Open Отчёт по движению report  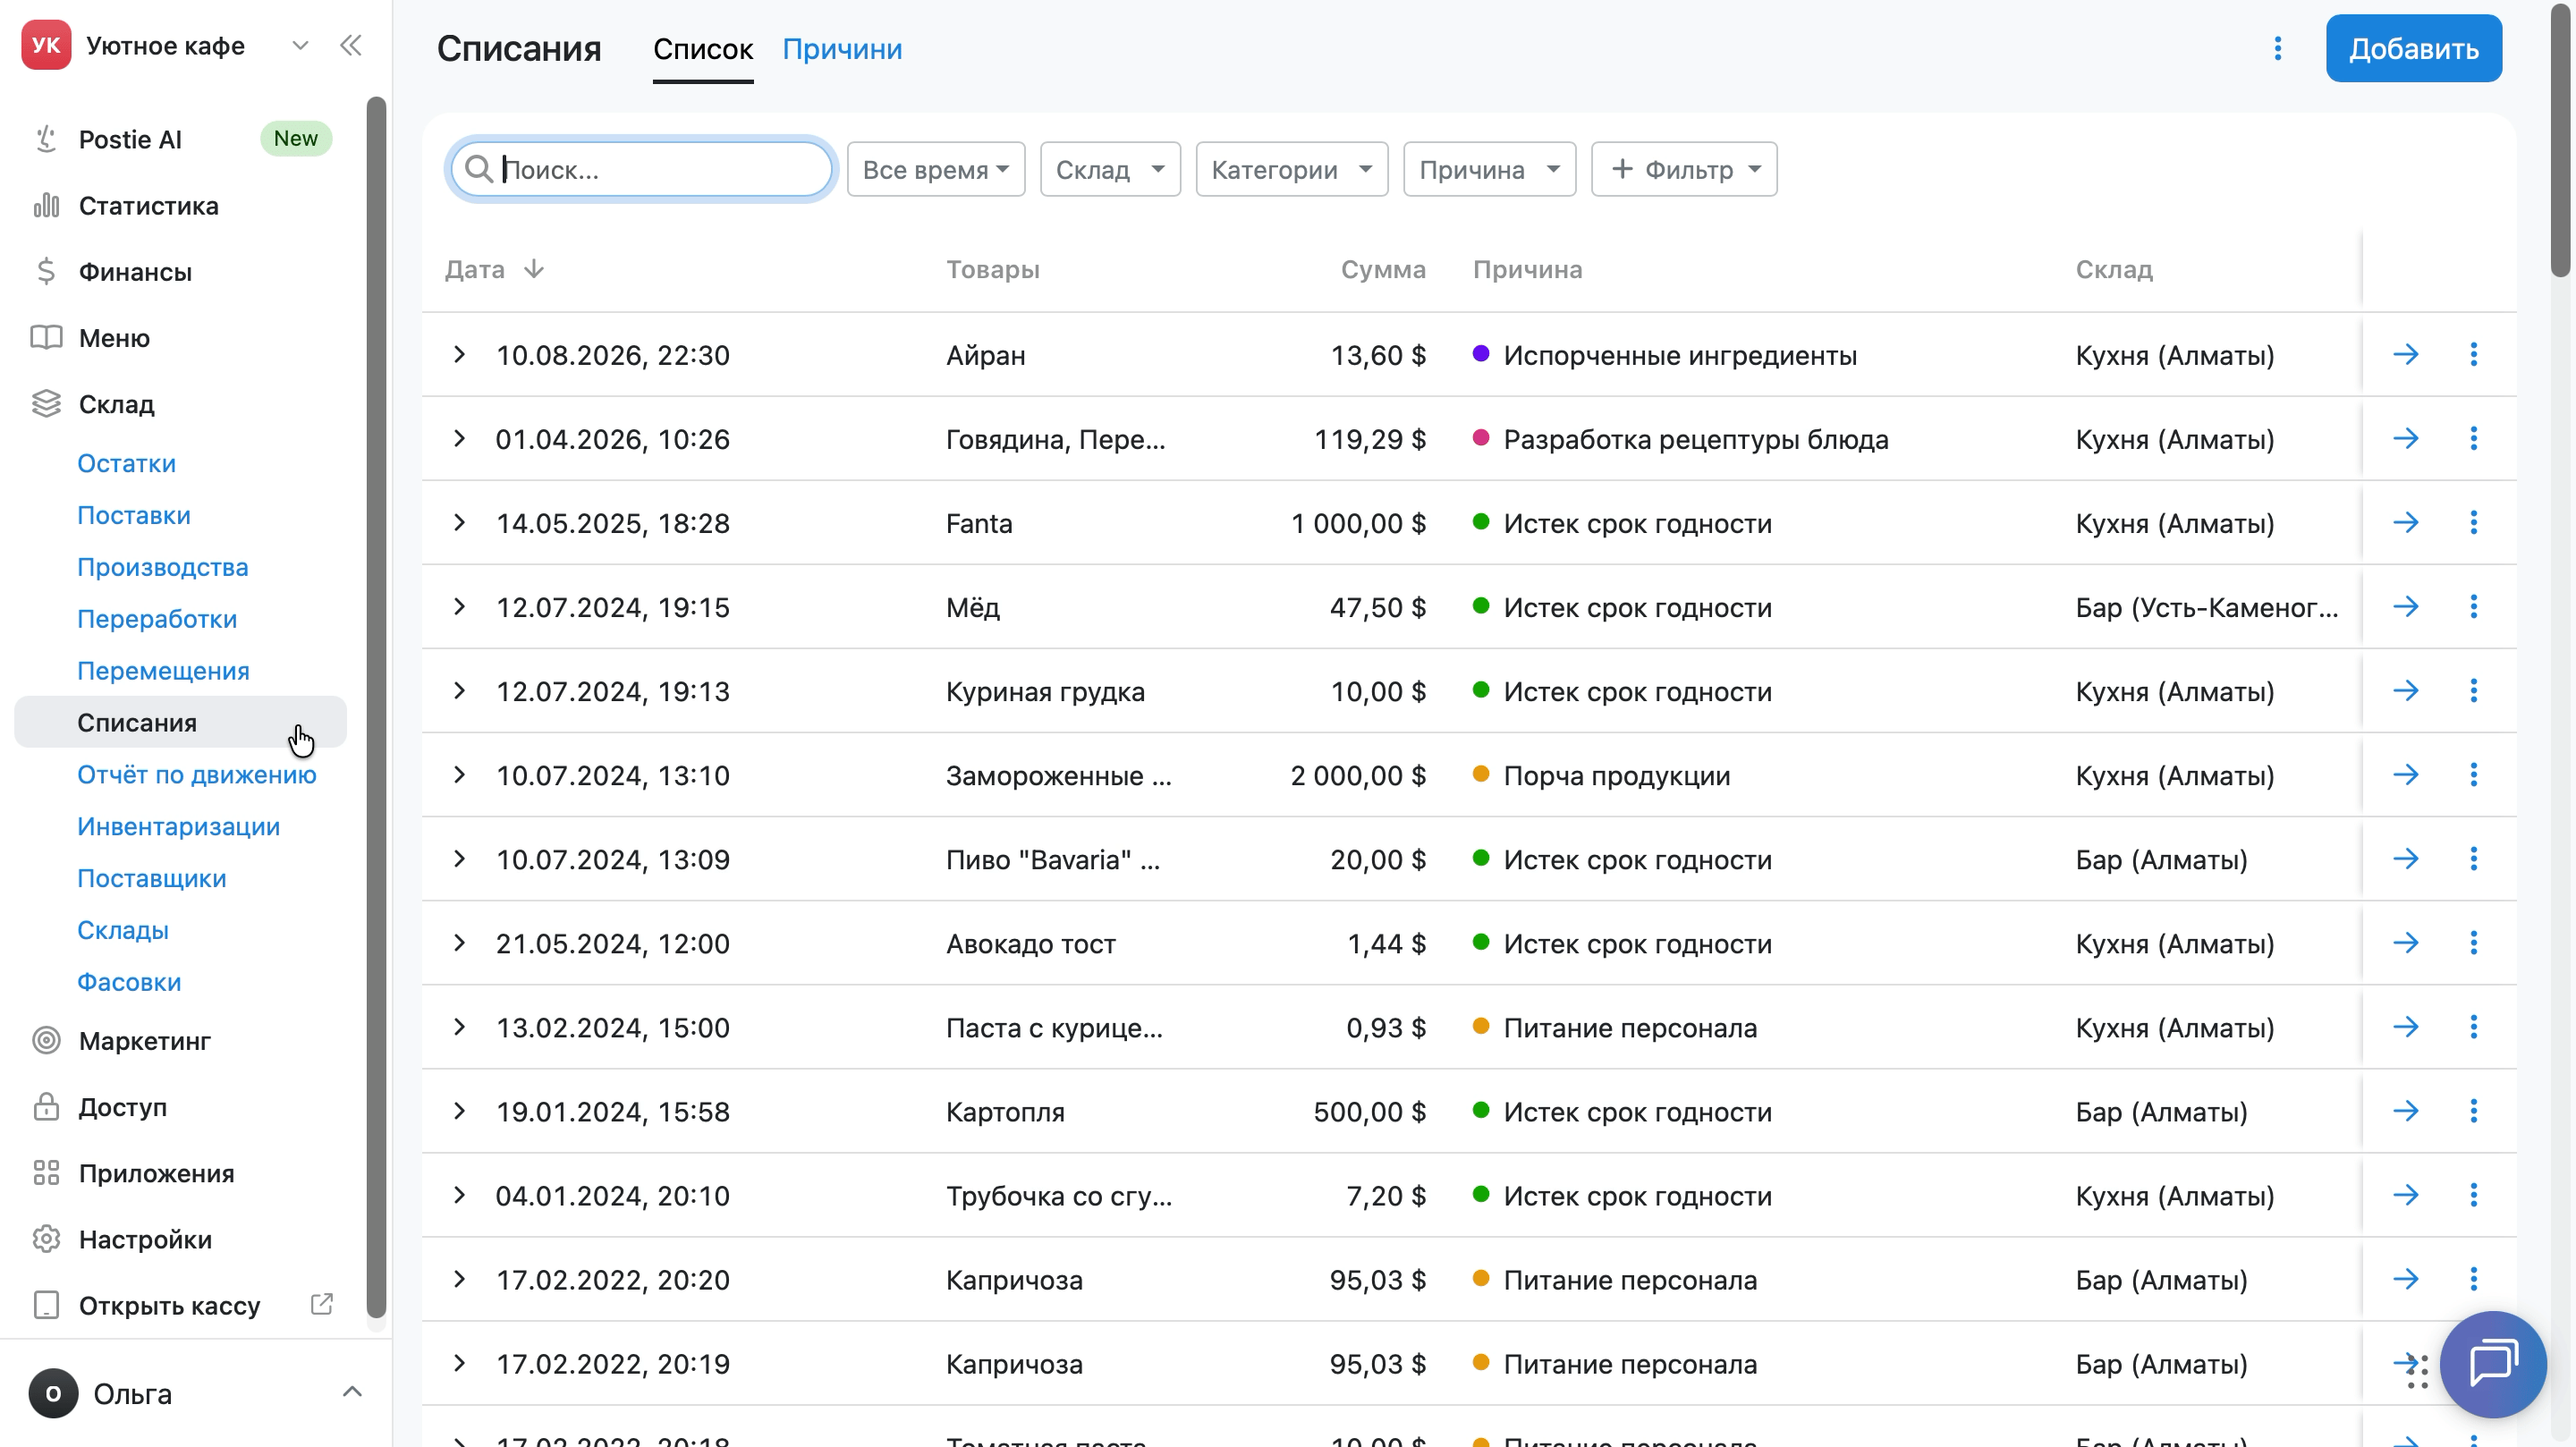[x=197, y=775]
